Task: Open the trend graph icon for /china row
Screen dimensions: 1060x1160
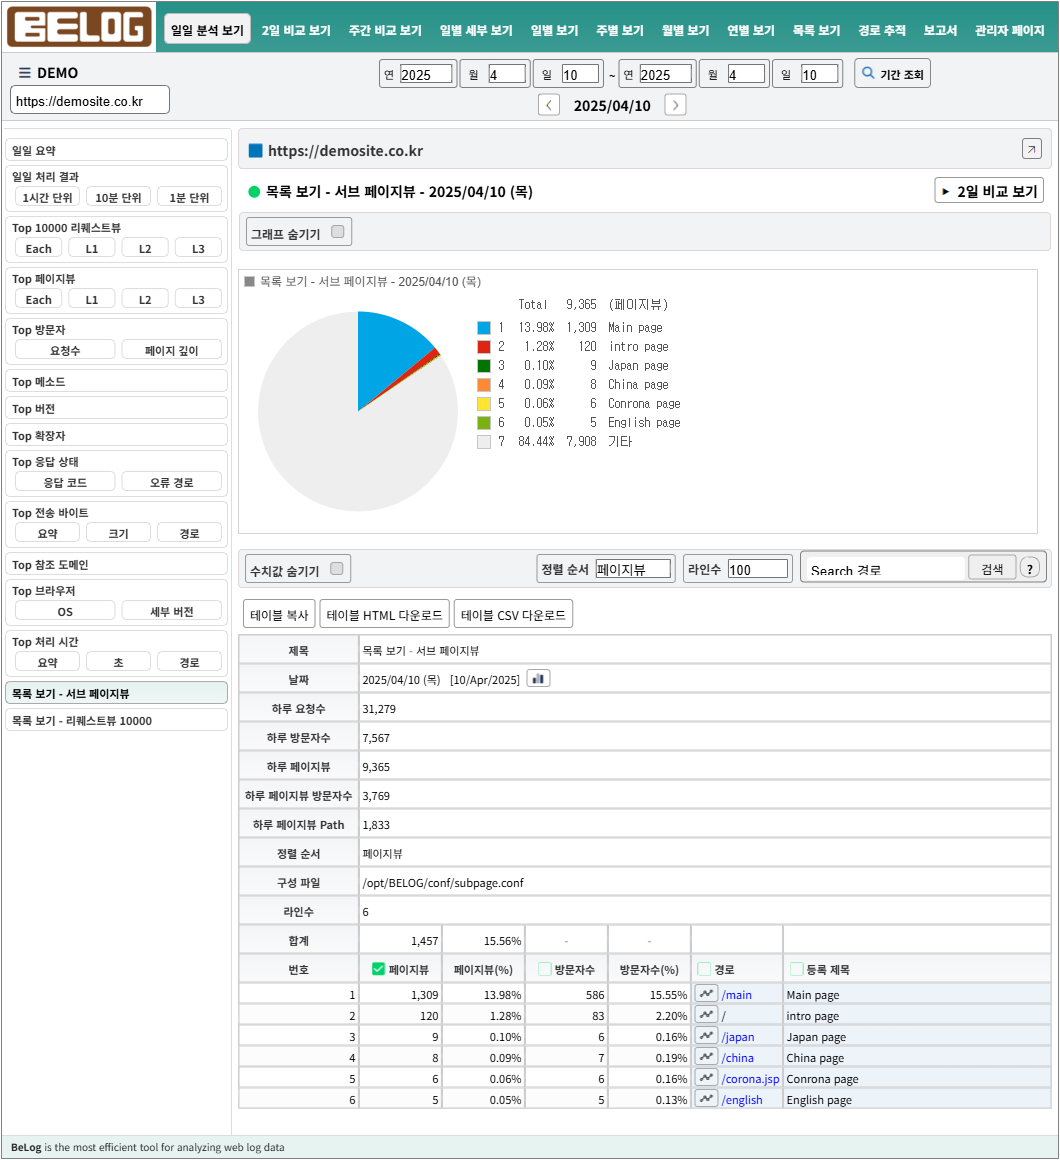Action: (x=706, y=1057)
